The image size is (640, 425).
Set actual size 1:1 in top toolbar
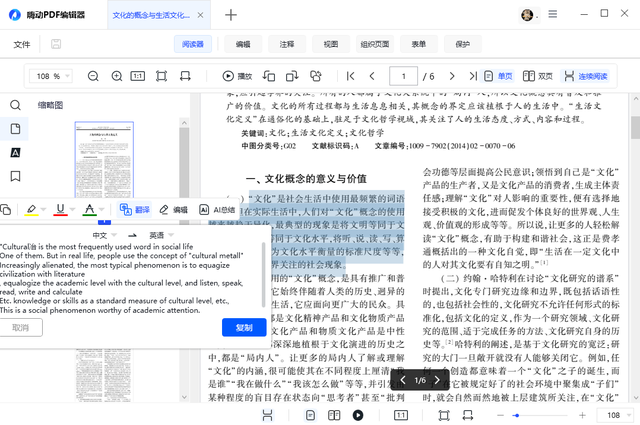pyautogui.click(x=138, y=76)
